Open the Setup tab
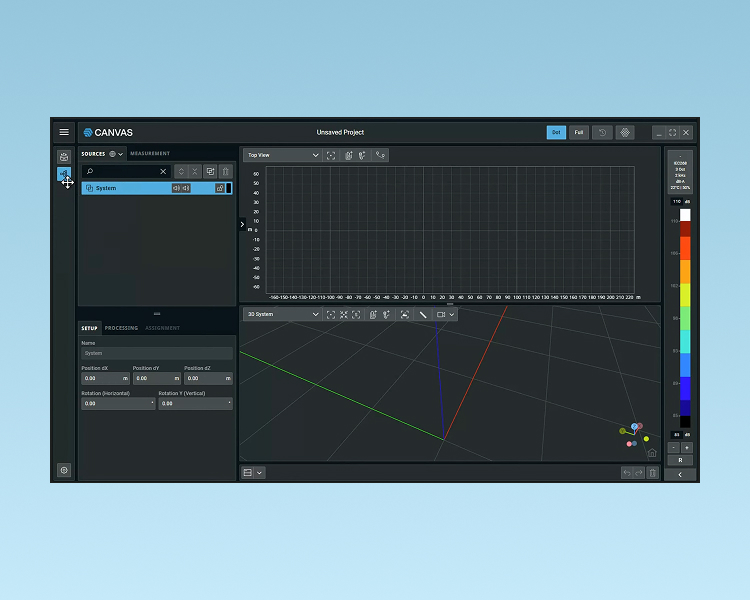The height and width of the screenshot is (600, 750). pyautogui.click(x=89, y=328)
